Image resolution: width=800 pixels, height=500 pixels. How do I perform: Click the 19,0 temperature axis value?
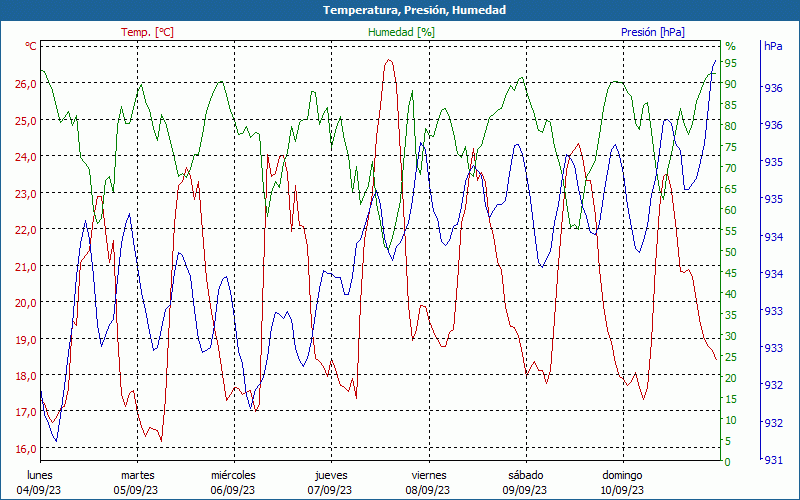pyautogui.click(x=26, y=339)
